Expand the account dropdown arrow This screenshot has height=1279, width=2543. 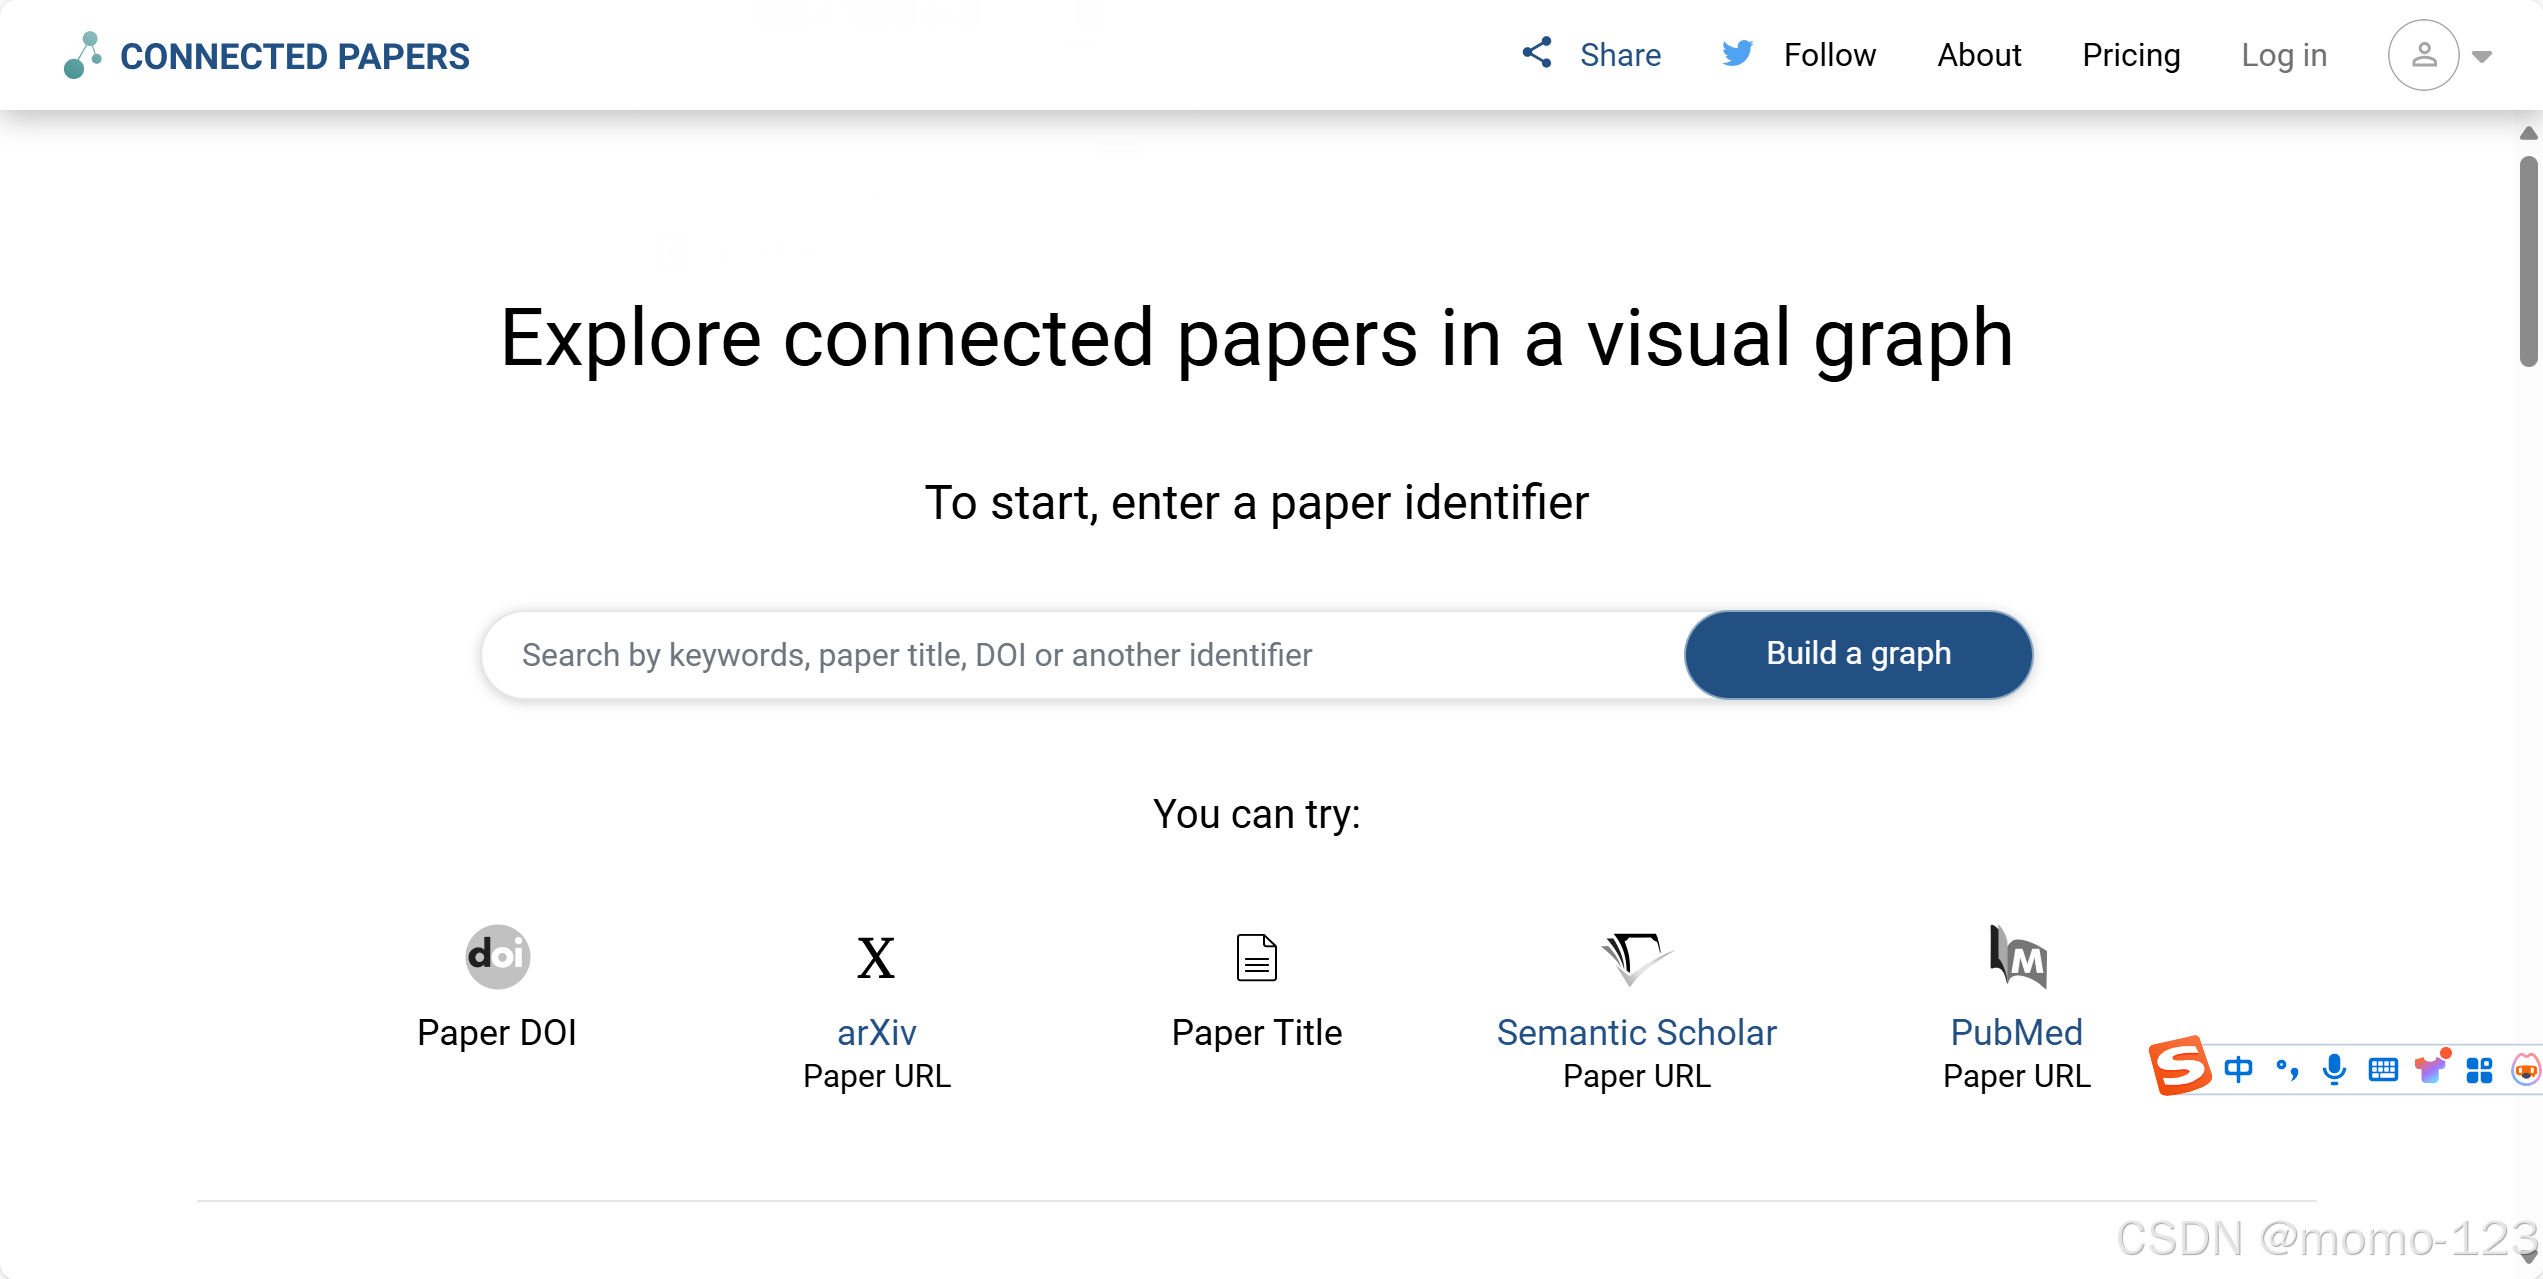[2482, 57]
